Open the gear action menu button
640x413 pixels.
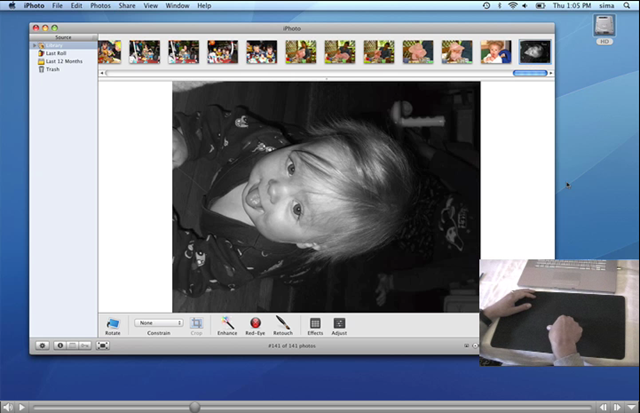tap(42, 346)
